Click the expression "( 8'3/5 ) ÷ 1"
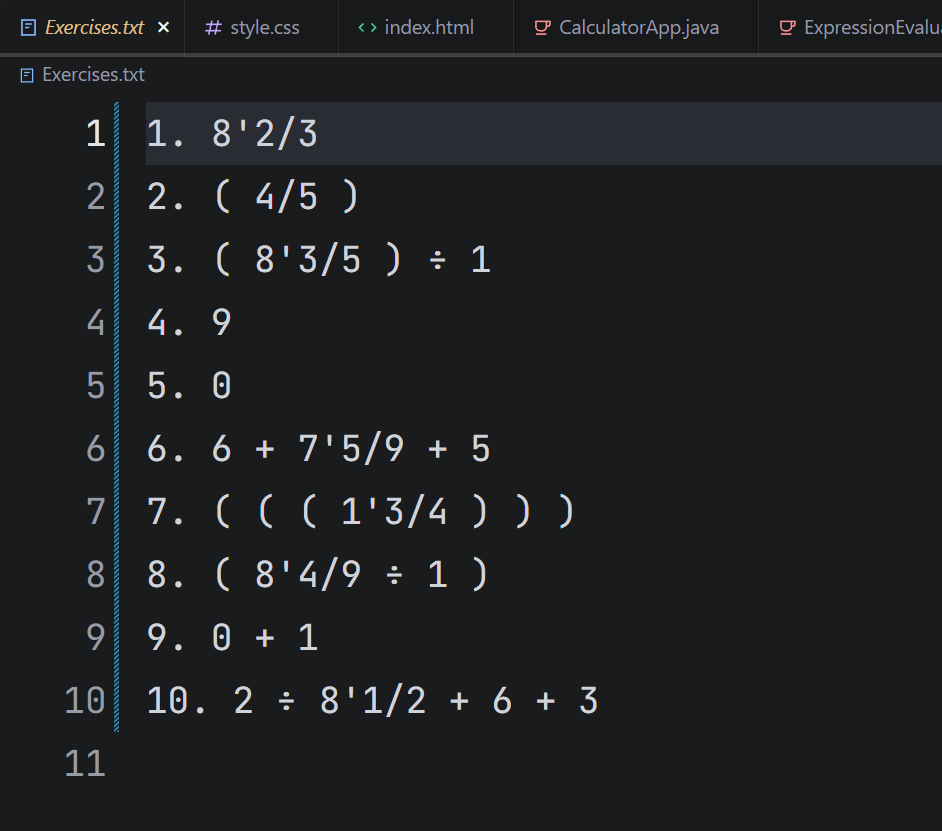 (352, 260)
